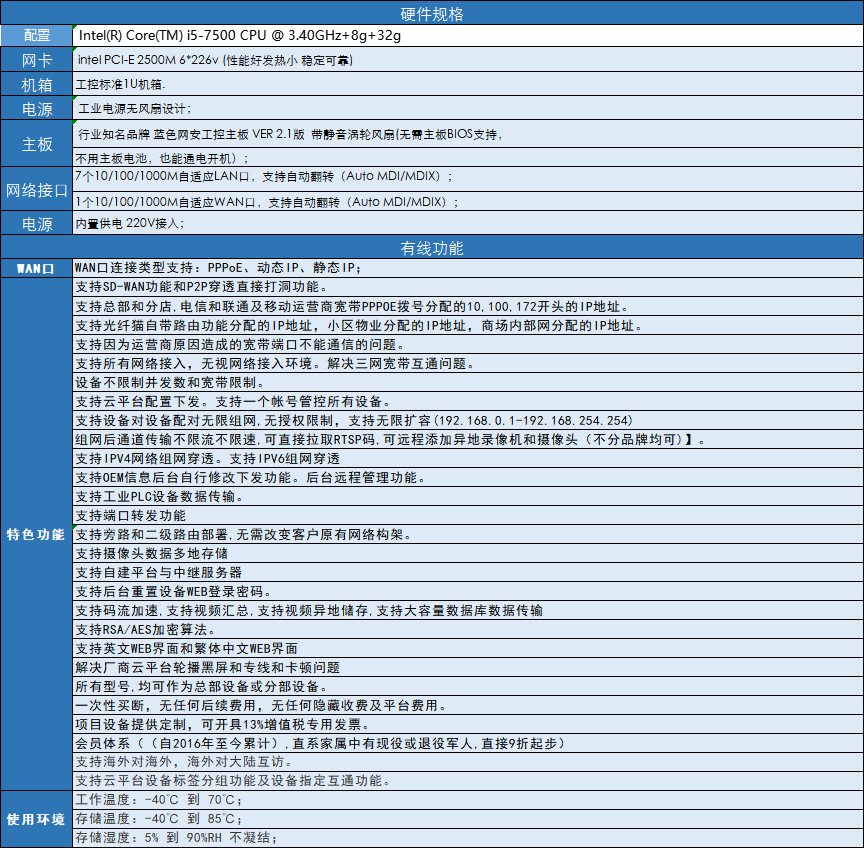Click the 工业电源无风扇设计 cell
The width and height of the screenshot is (864, 848).
click(x=468, y=108)
